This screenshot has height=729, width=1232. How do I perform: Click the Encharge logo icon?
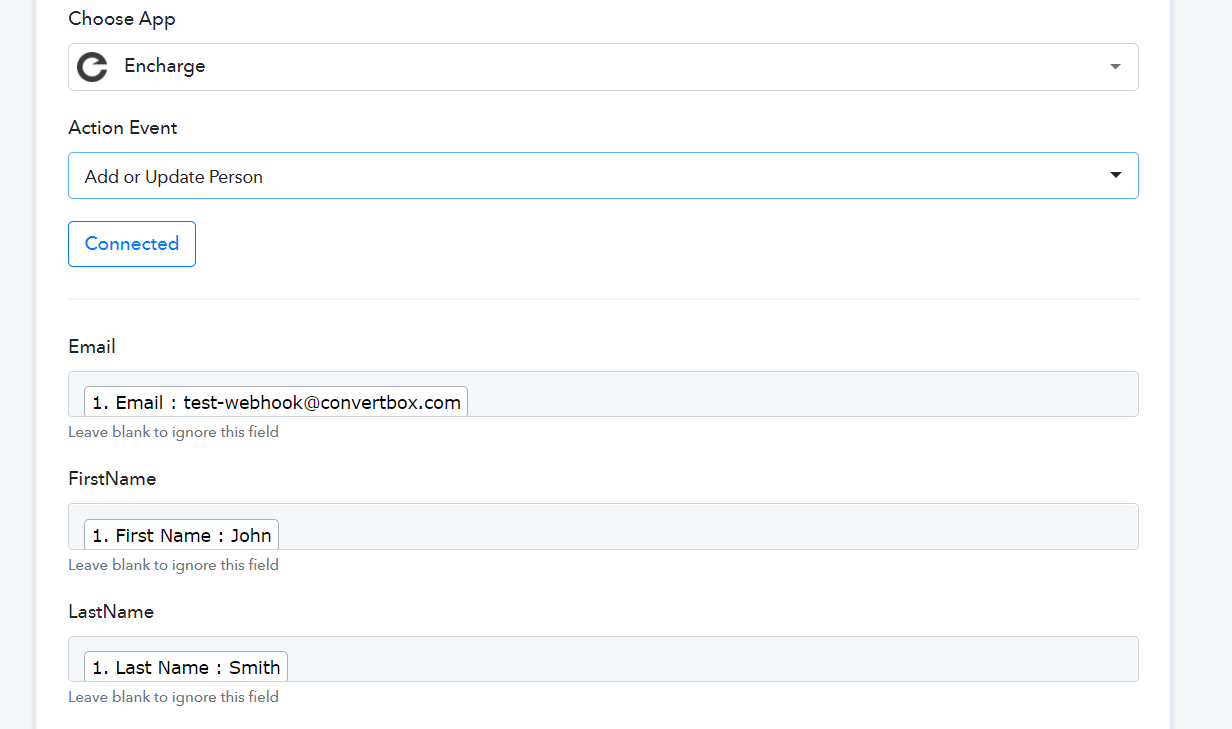(92, 67)
